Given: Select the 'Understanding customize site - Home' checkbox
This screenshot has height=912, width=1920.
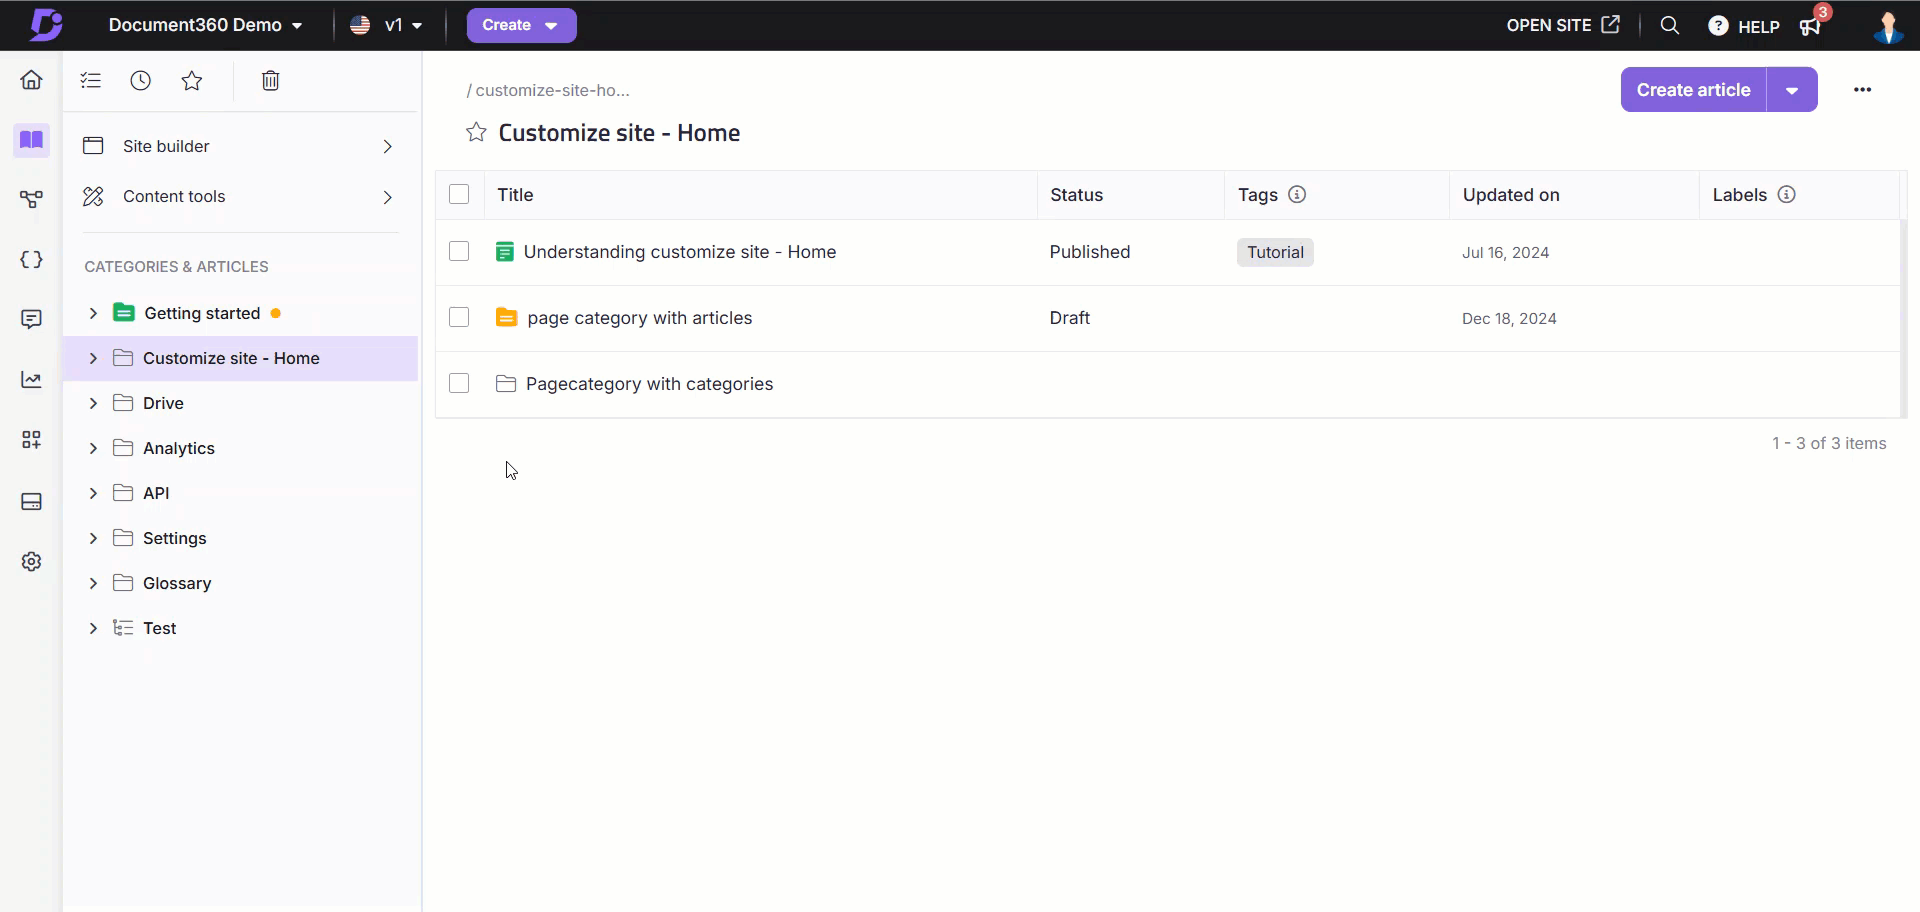Looking at the screenshot, I should tap(459, 252).
